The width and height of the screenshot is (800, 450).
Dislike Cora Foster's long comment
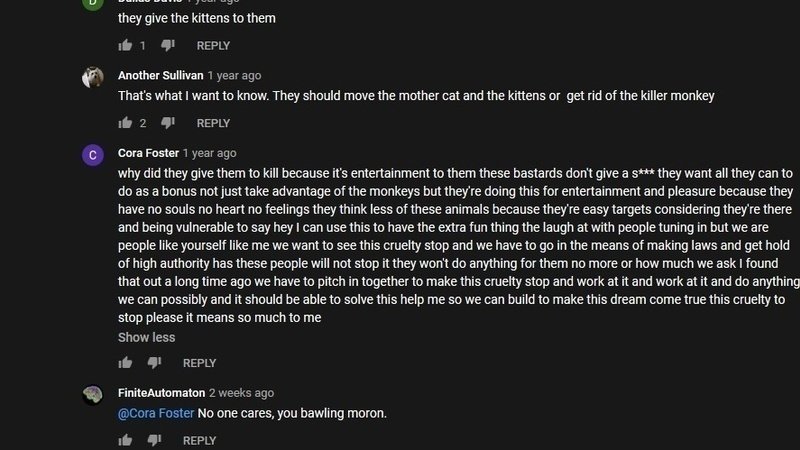154,363
